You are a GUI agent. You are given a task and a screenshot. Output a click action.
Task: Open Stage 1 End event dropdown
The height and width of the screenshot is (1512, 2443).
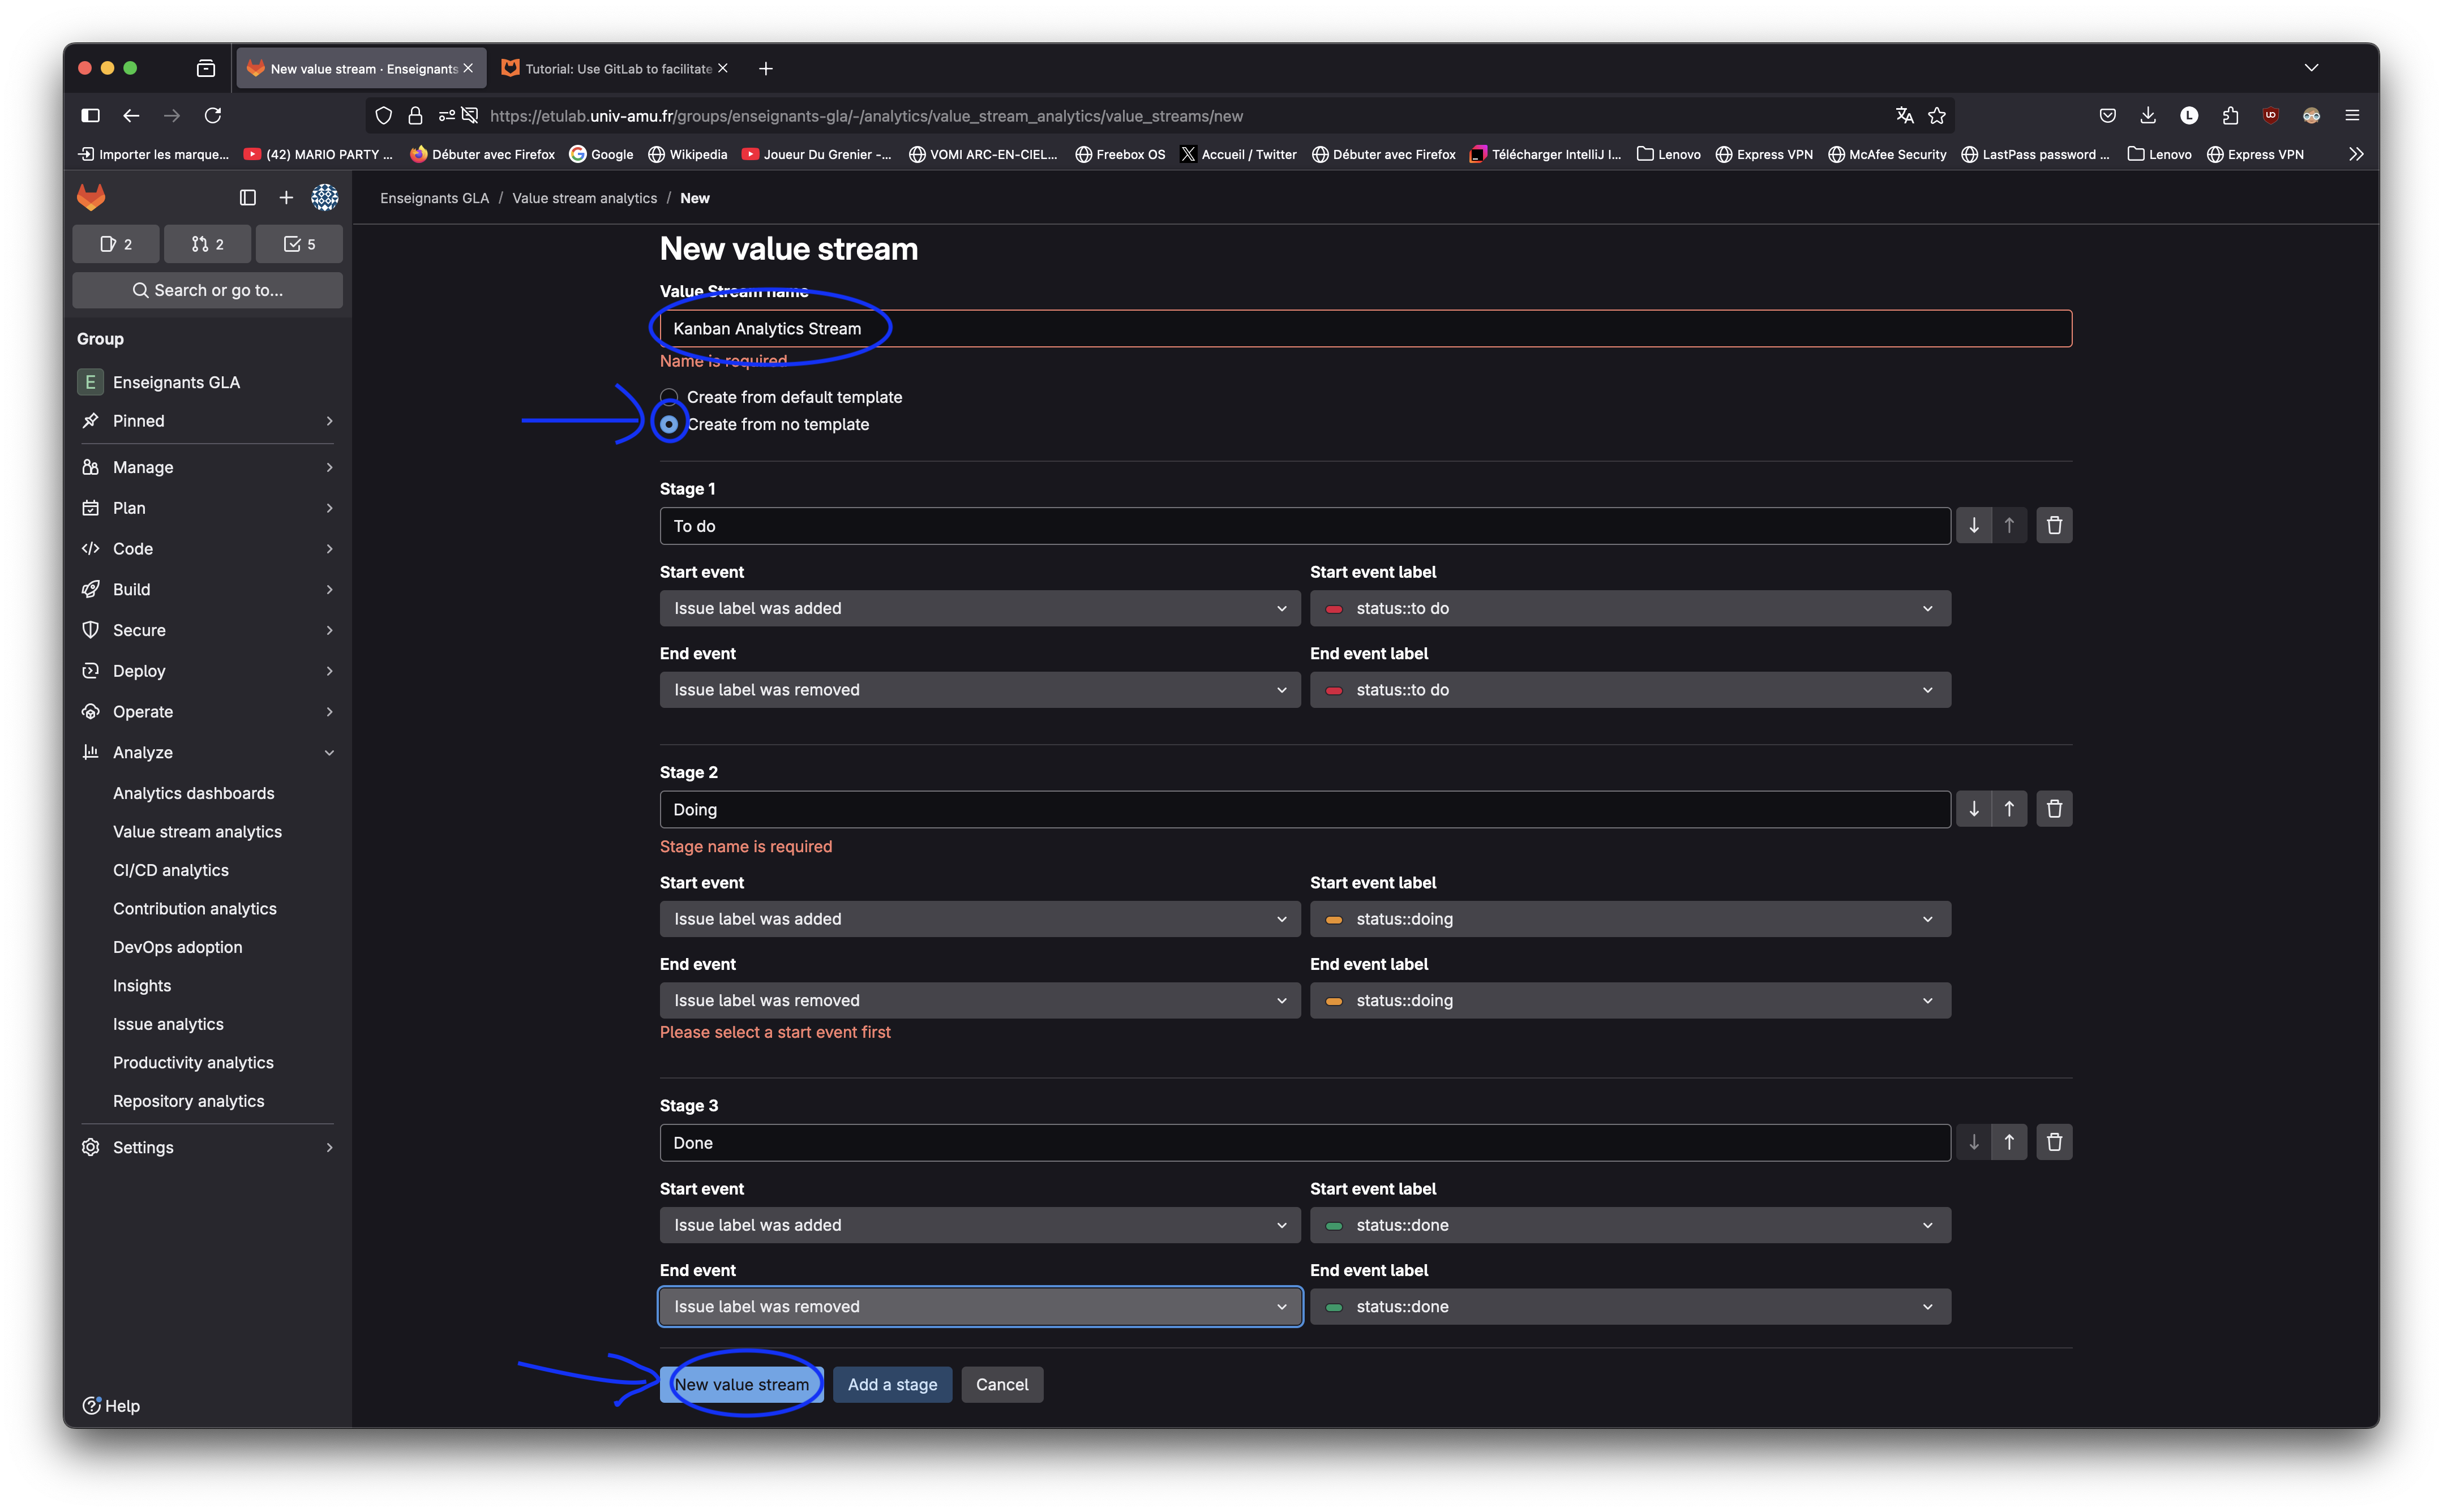pos(980,690)
